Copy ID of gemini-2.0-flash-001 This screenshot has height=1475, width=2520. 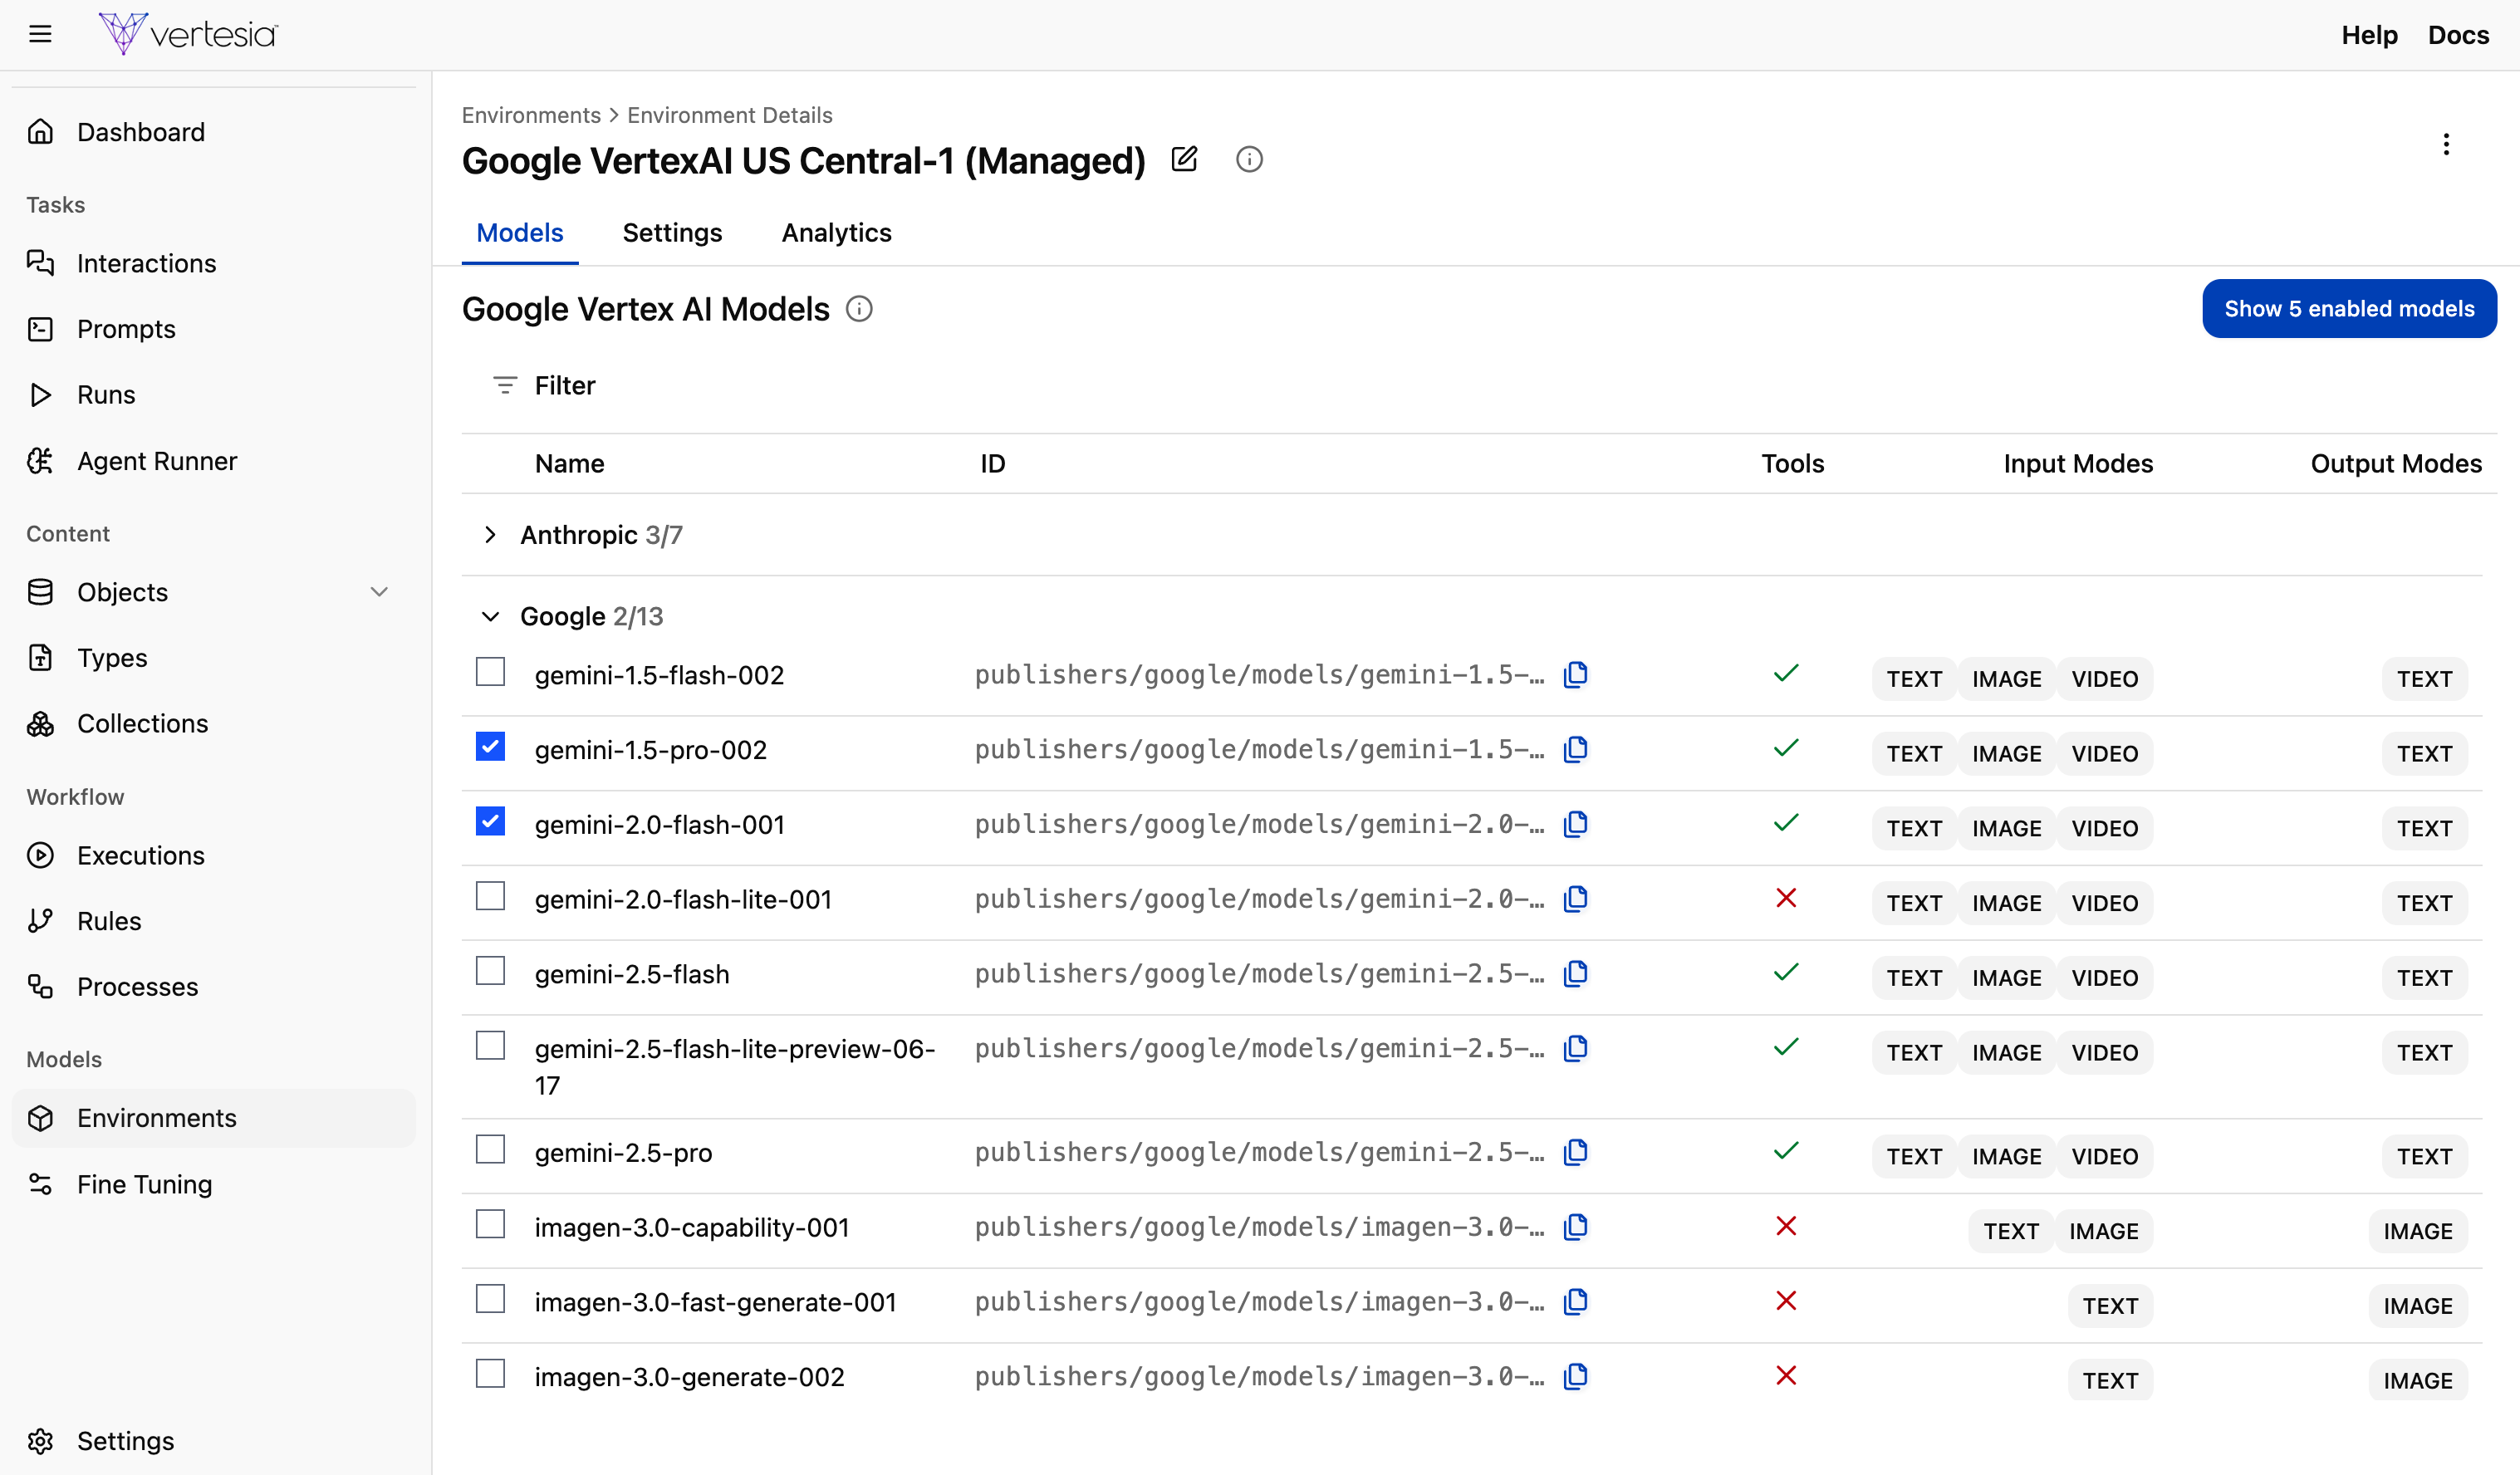pos(1575,824)
